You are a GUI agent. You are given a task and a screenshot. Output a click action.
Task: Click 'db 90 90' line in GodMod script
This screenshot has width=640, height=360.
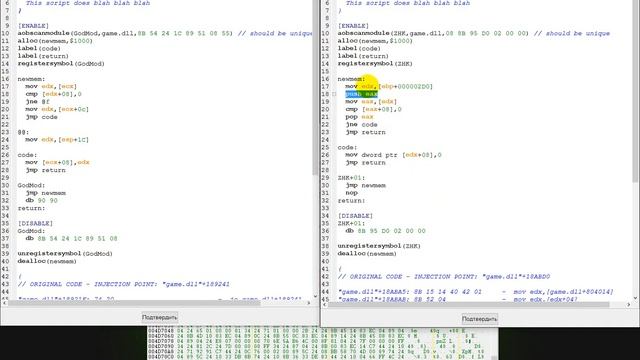click(x=41, y=200)
